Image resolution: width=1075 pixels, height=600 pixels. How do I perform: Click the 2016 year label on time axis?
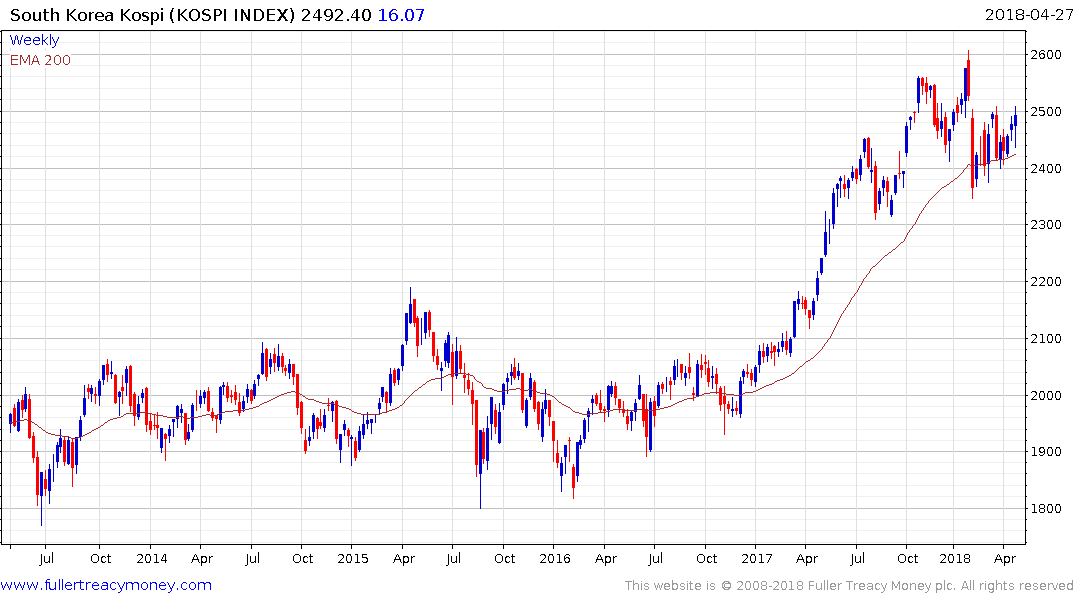coord(555,558)
